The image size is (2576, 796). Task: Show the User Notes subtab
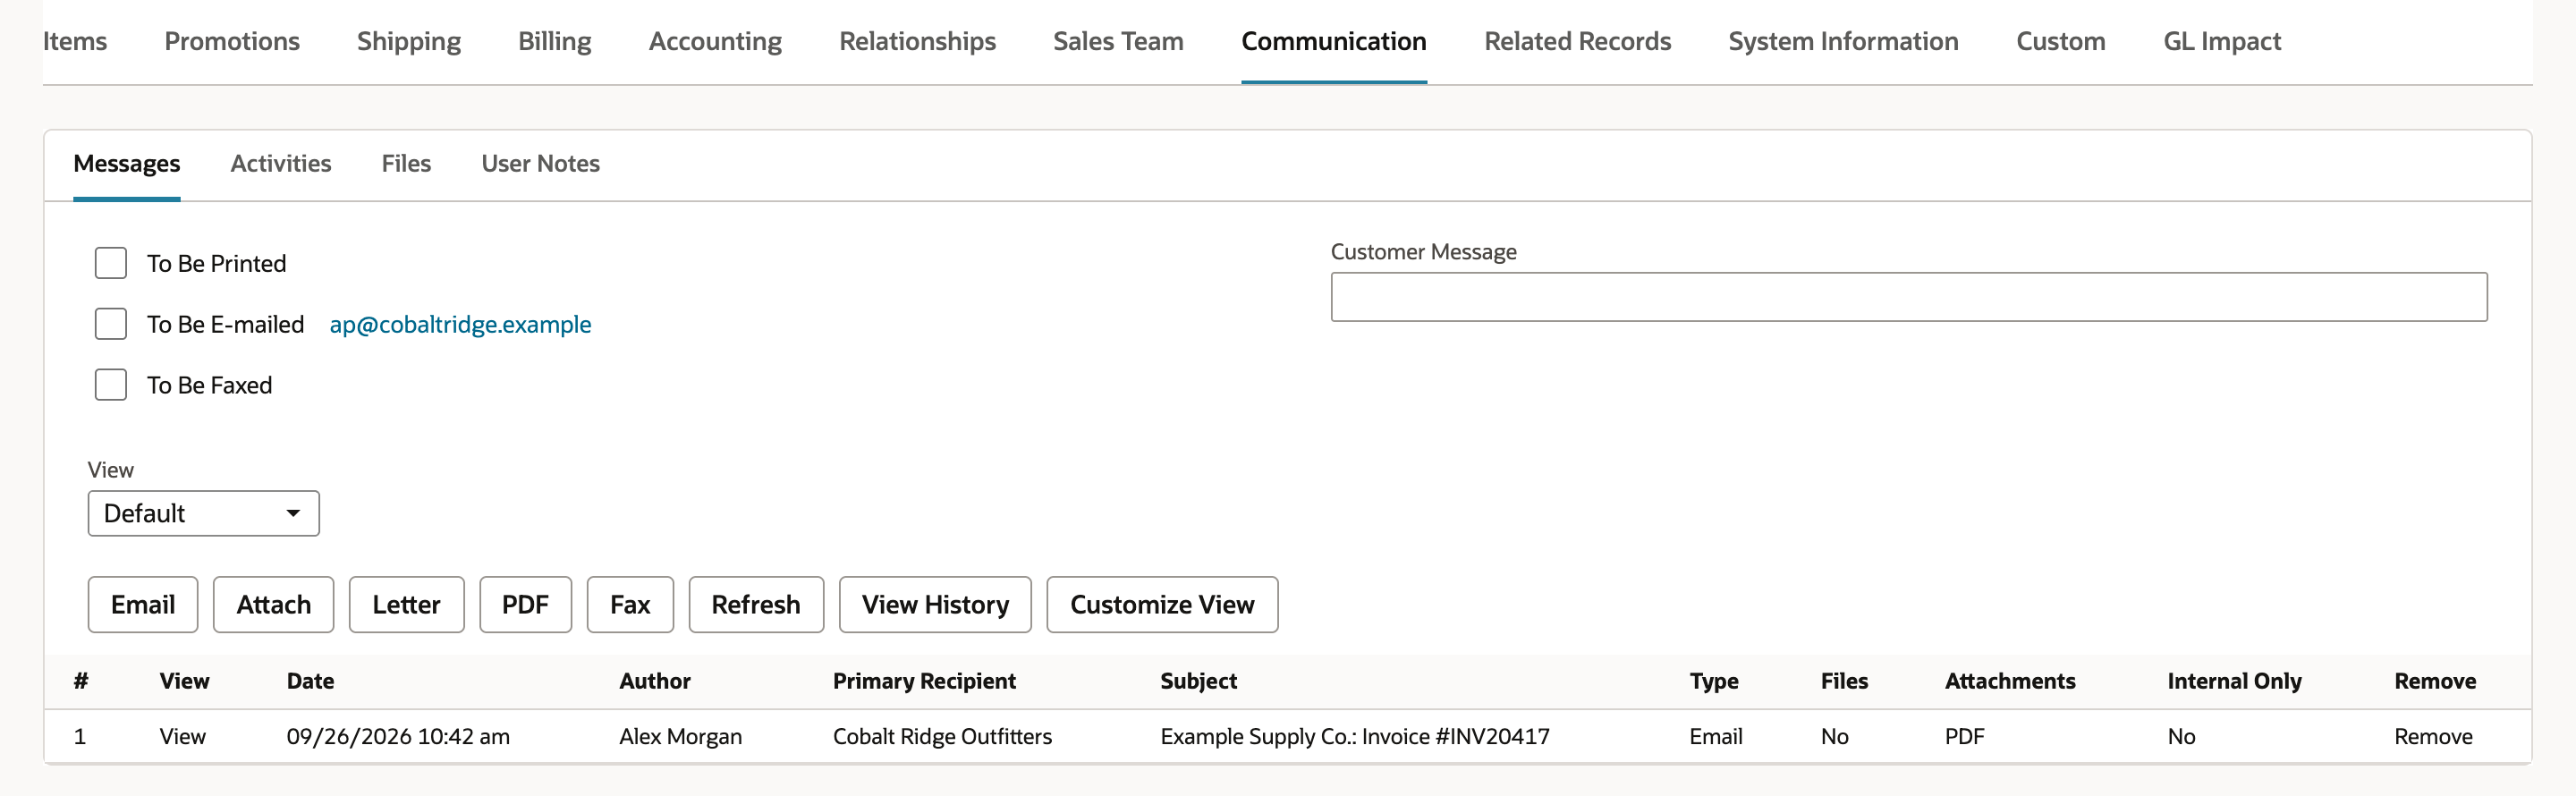541,163
